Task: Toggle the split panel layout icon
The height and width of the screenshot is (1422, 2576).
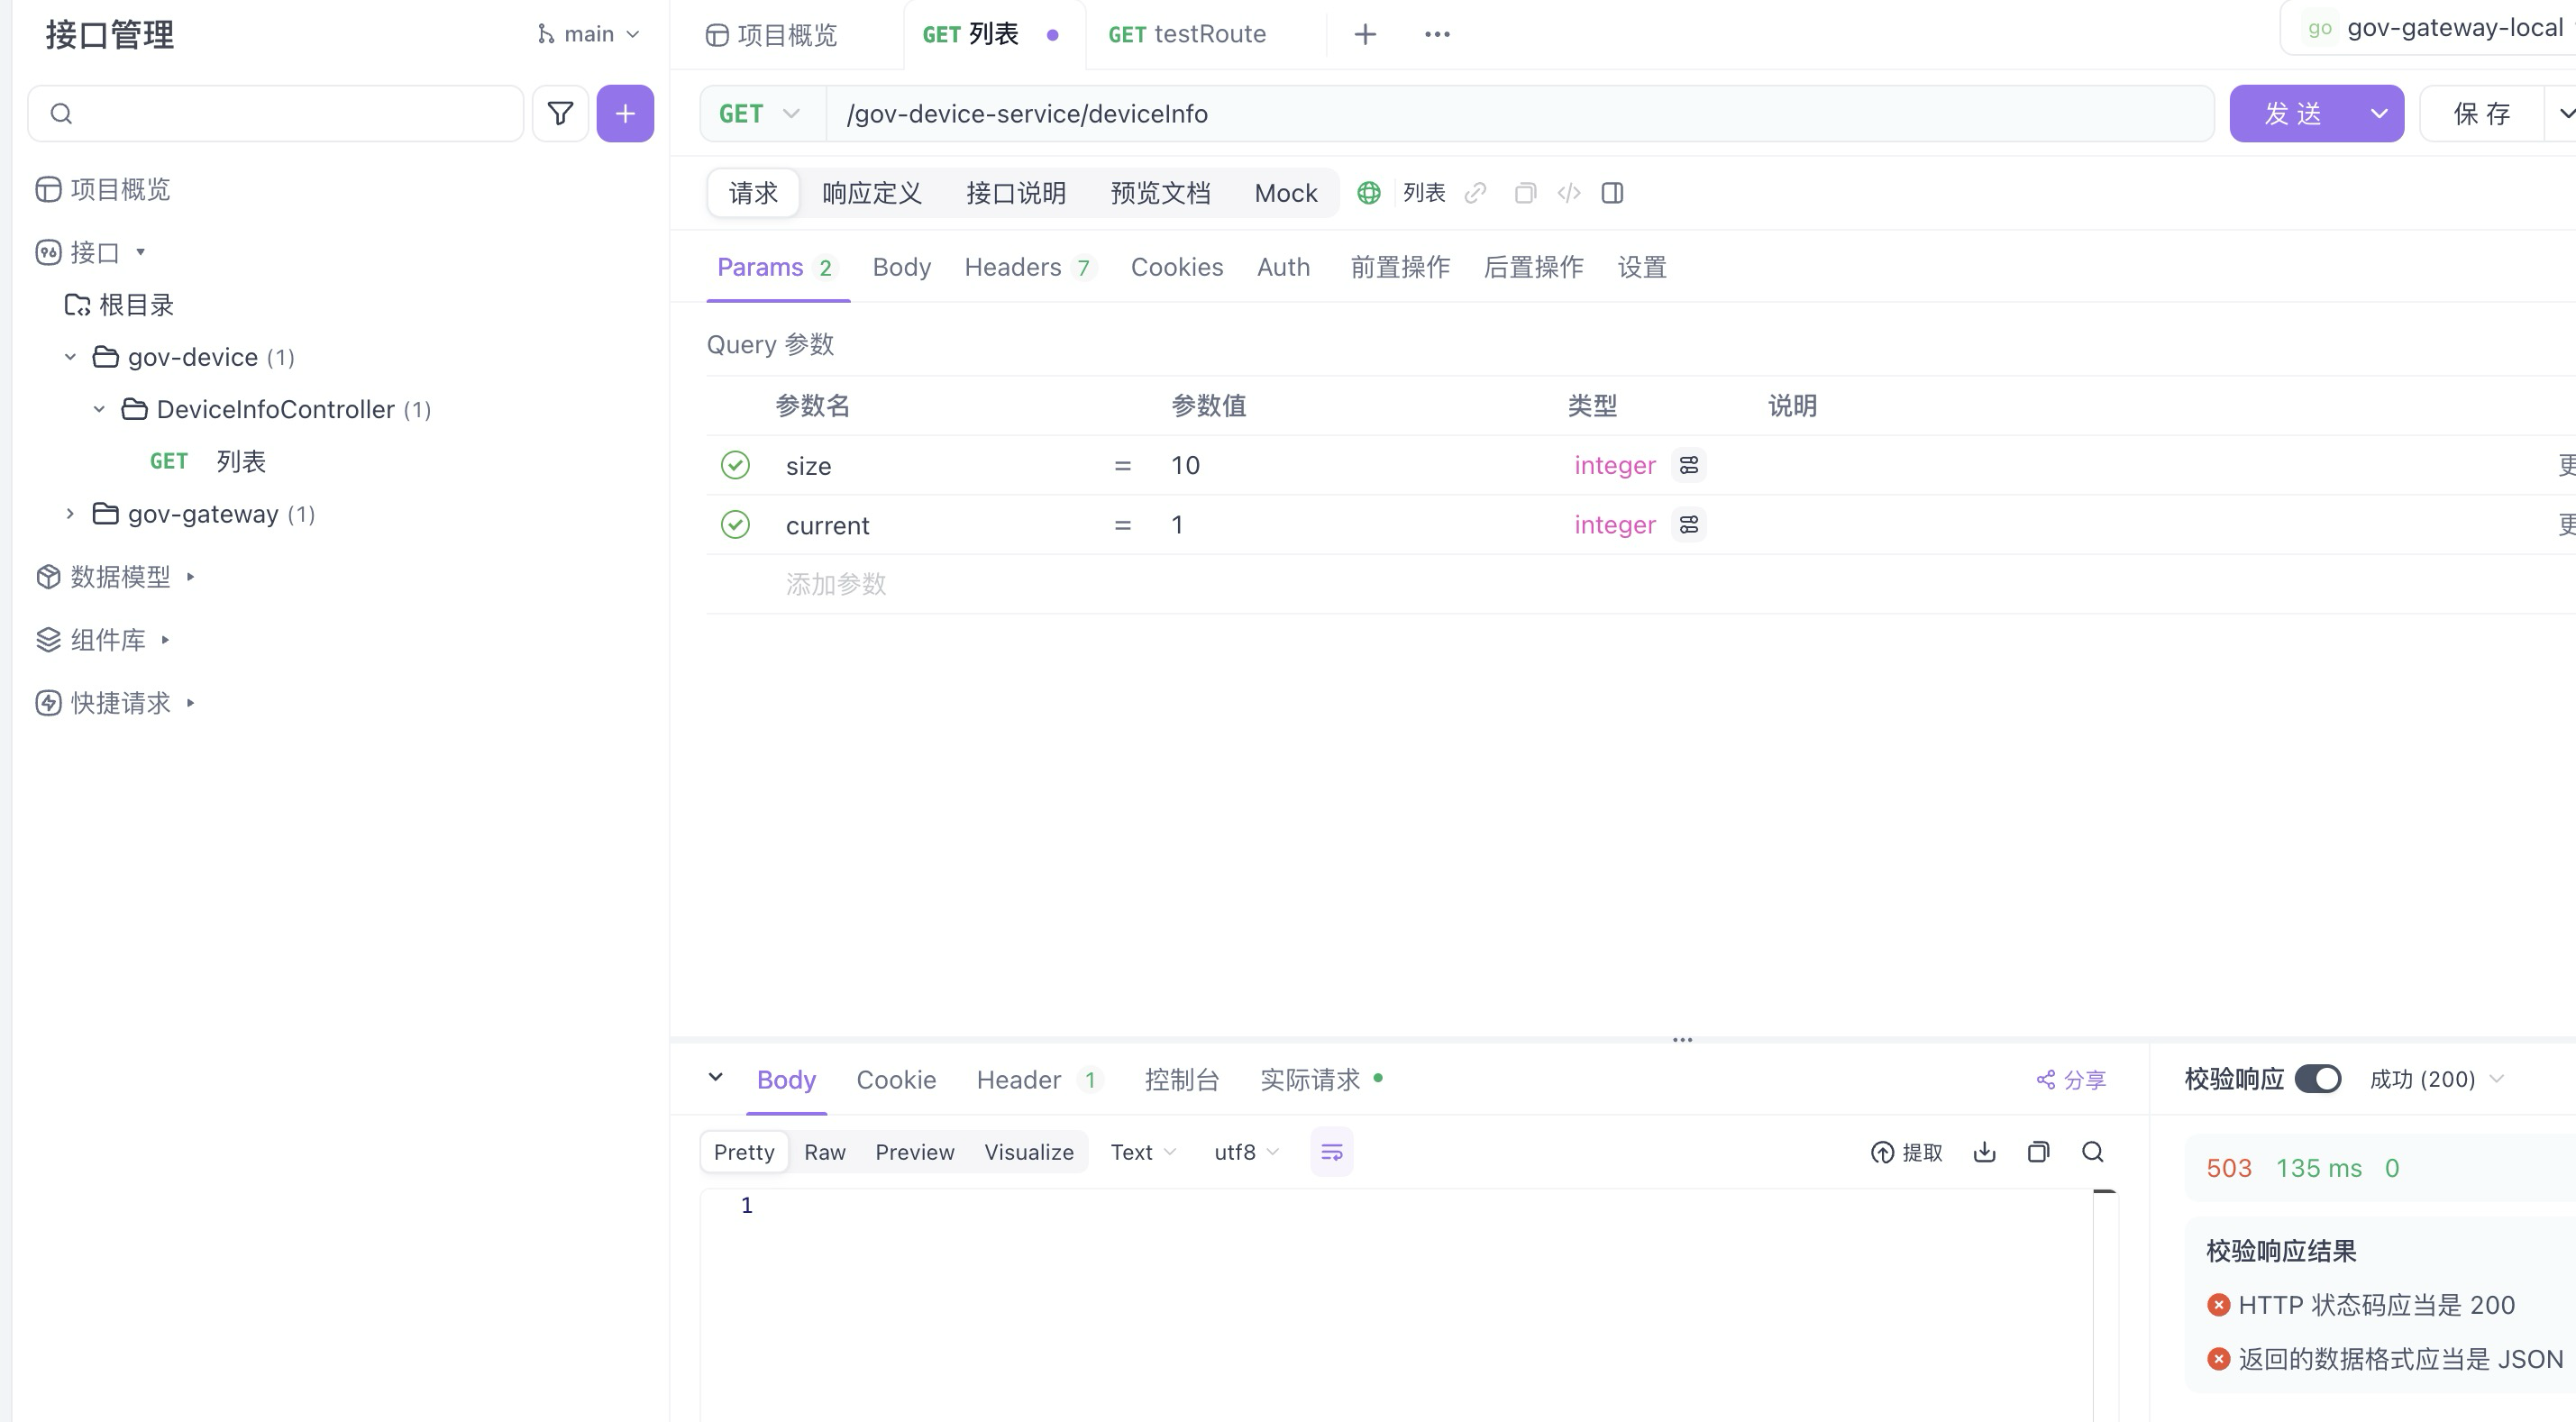Action: [x=1612, y=193]
